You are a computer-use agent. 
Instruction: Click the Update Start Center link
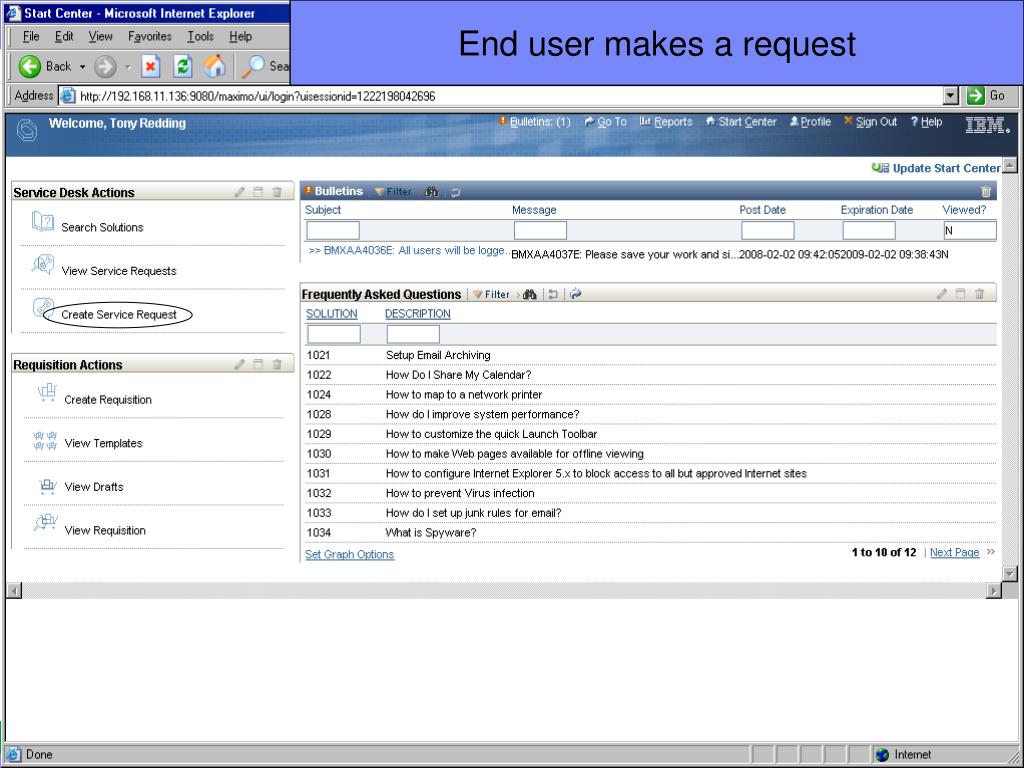[x=936, y=168]
